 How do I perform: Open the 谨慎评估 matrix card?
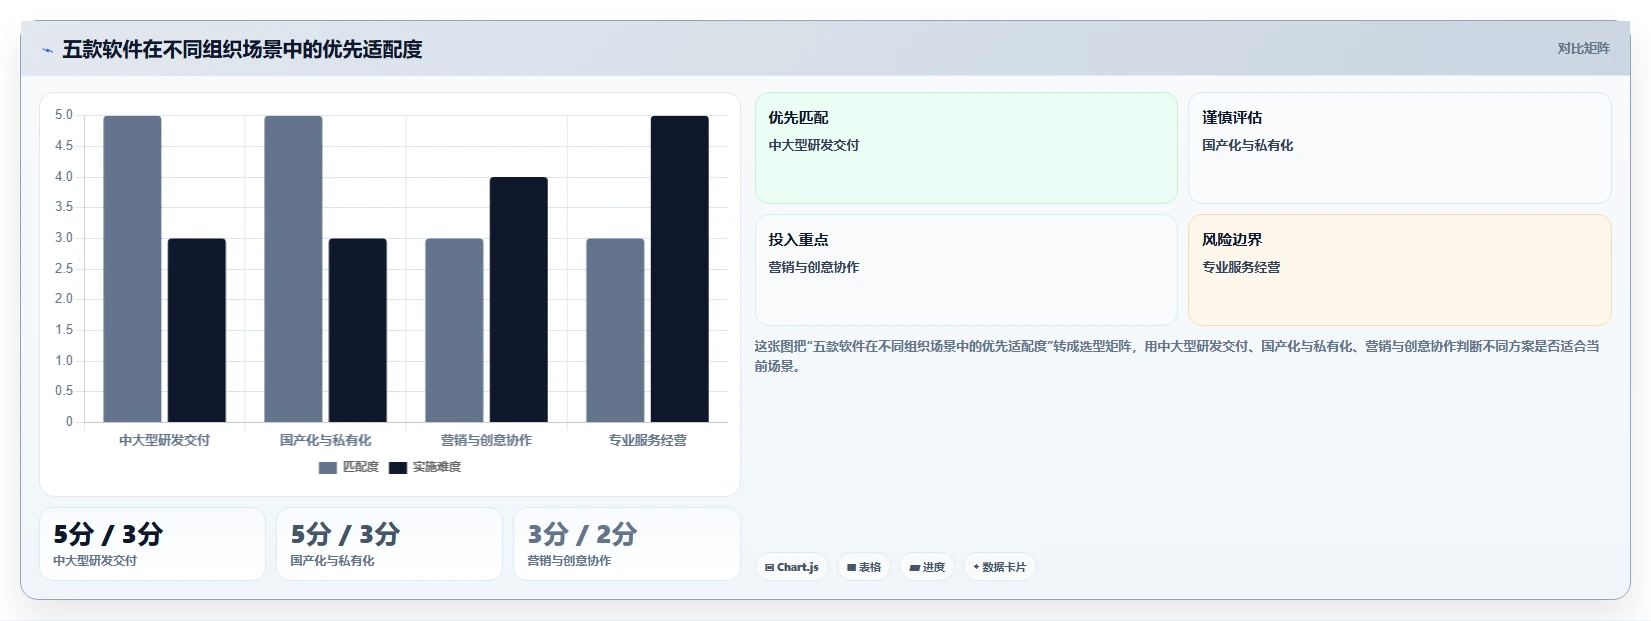coord(1400,148)
